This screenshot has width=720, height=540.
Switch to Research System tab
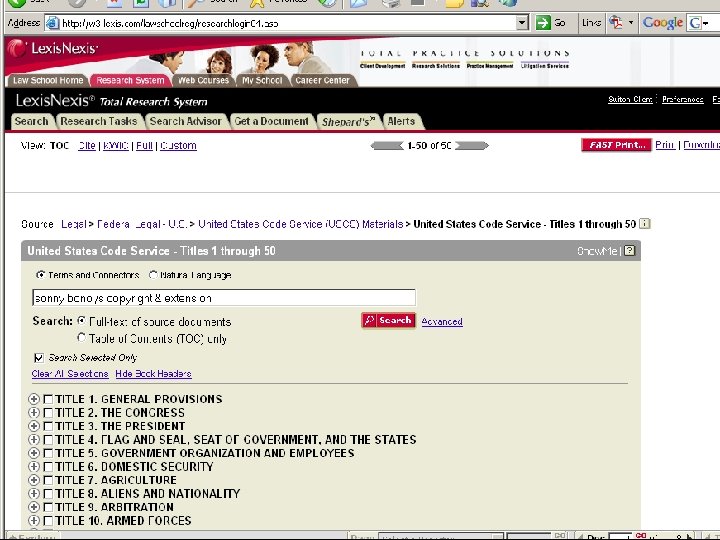[130, 80]
